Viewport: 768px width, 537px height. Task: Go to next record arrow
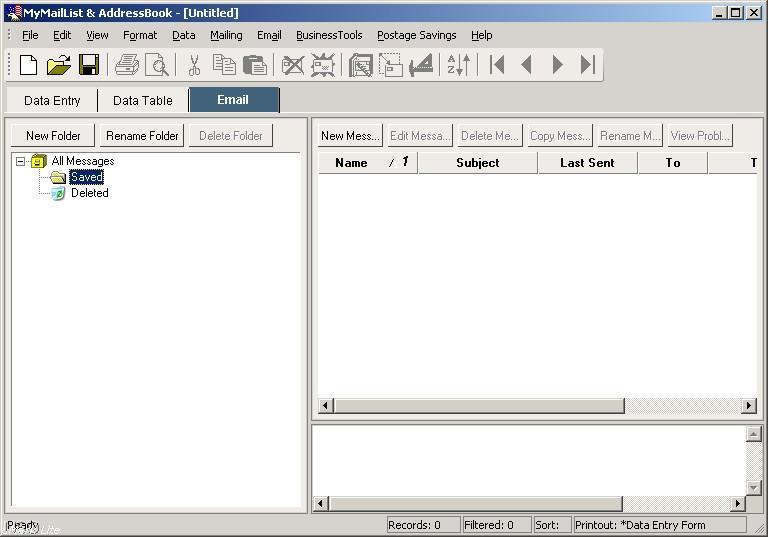coord(557,65)
